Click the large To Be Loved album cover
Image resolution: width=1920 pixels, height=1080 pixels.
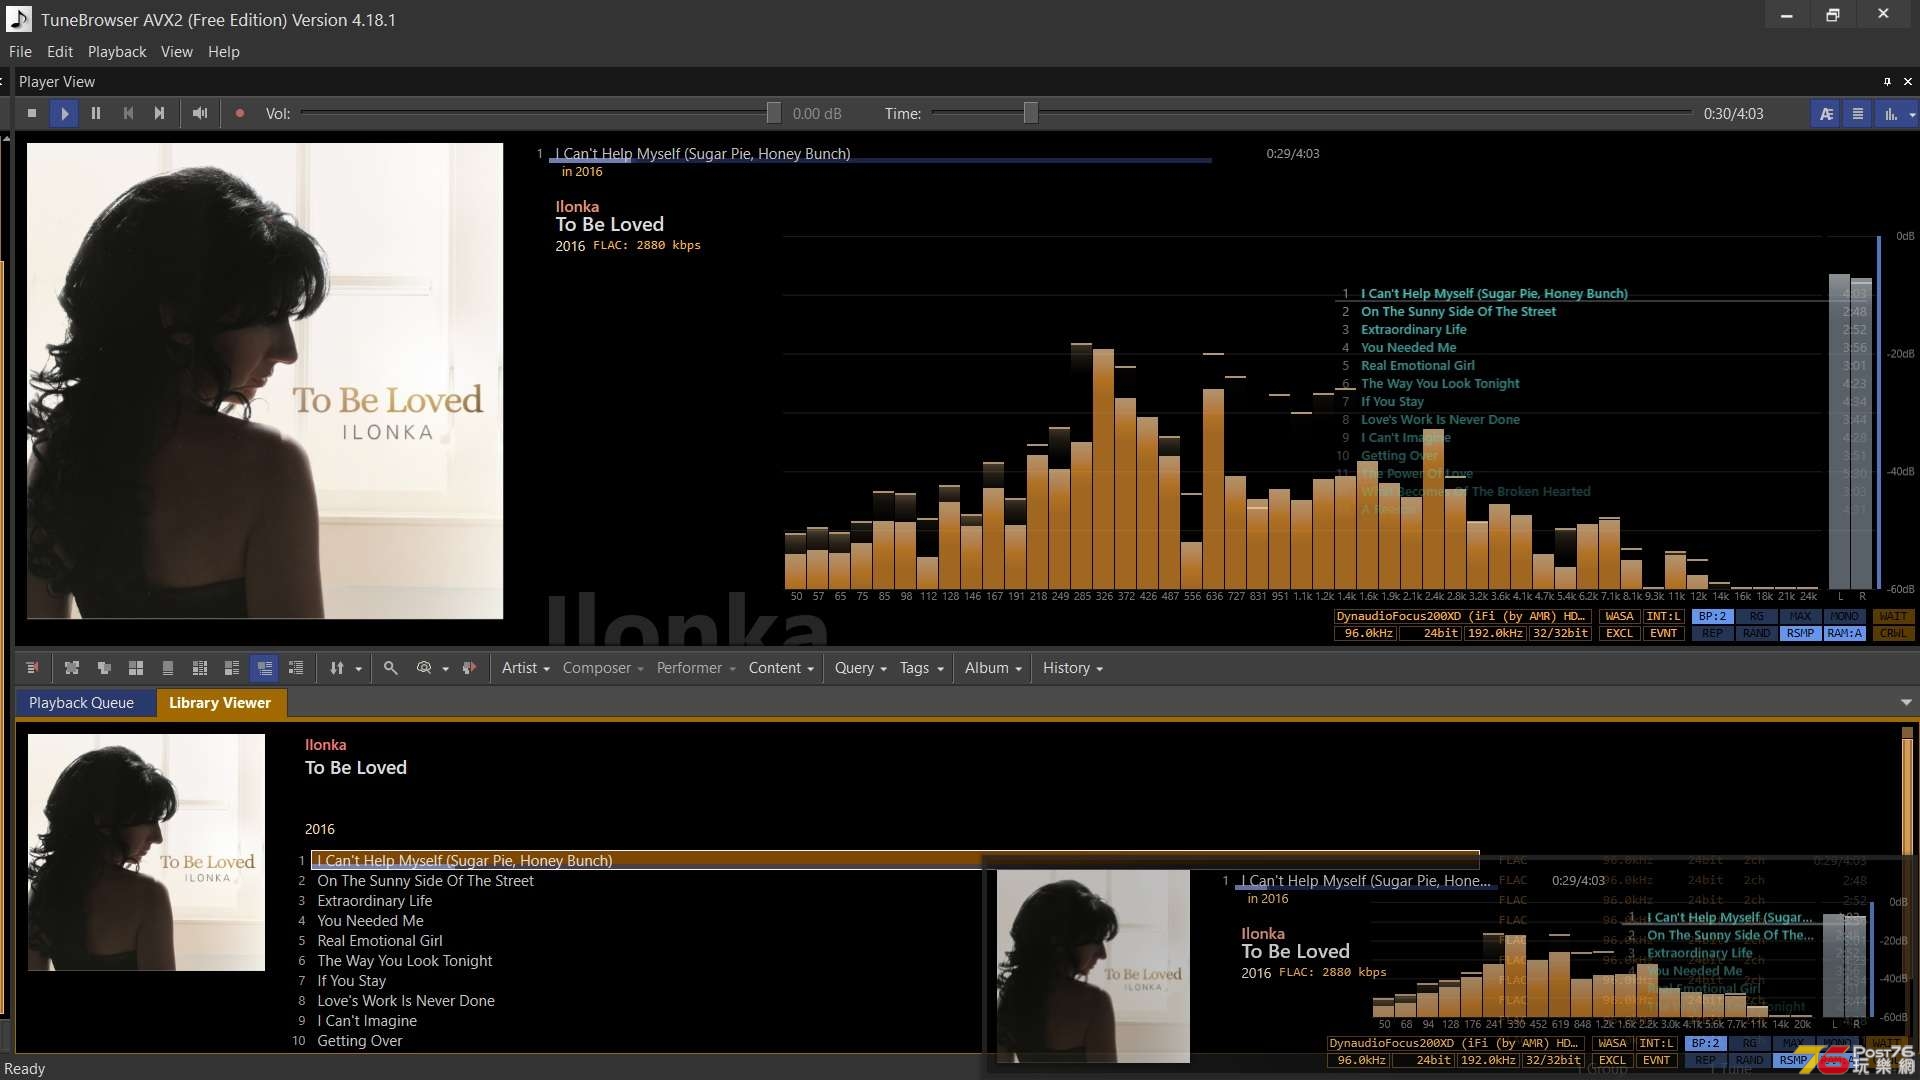click(265, 381)
